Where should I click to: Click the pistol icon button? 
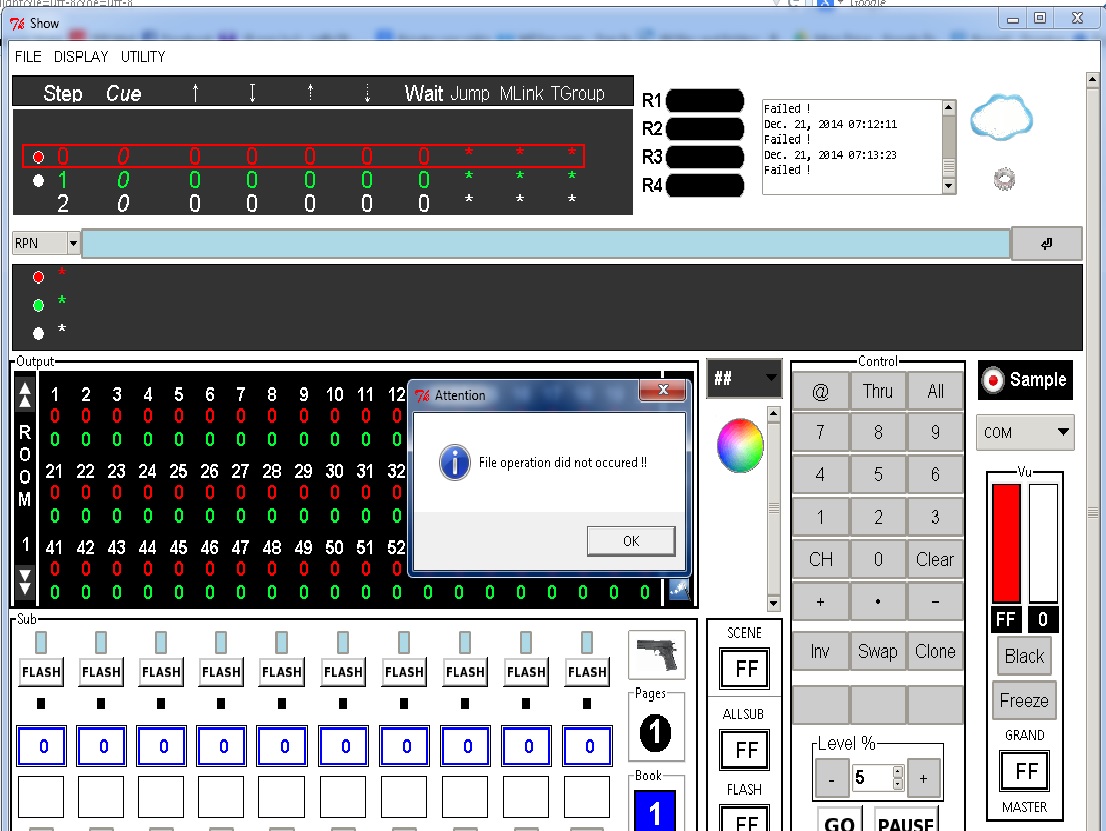(657, 655)
